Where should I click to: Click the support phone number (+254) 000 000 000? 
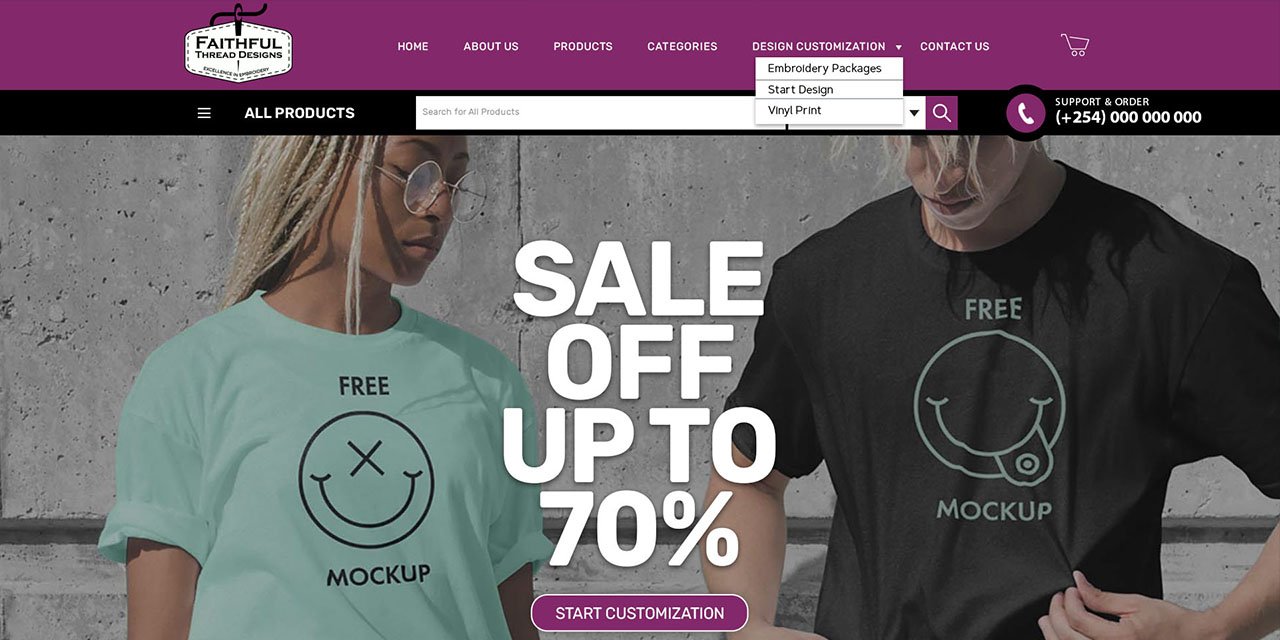click(x=1128, y=117)
